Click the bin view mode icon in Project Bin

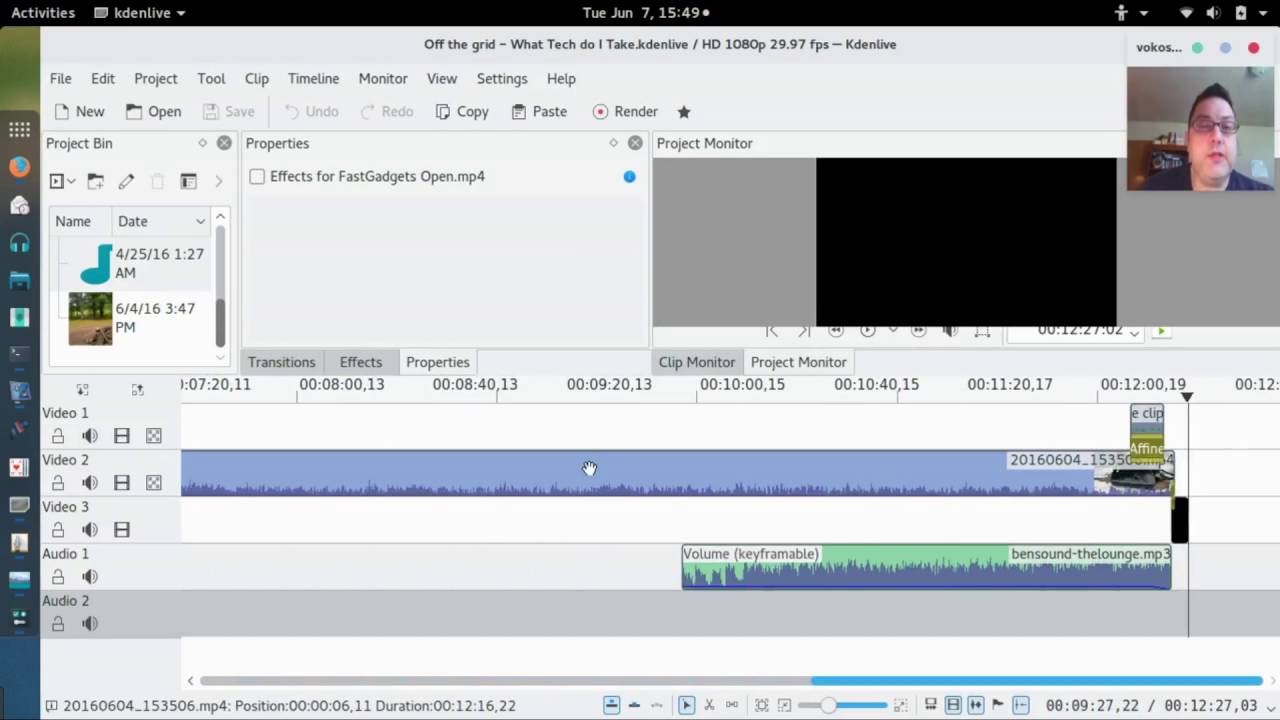click(188, 181)
